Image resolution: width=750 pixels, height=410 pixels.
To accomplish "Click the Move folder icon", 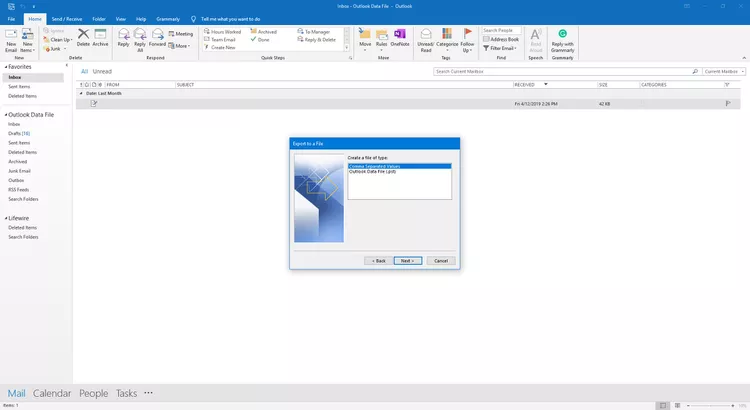I will coord(365,34).
